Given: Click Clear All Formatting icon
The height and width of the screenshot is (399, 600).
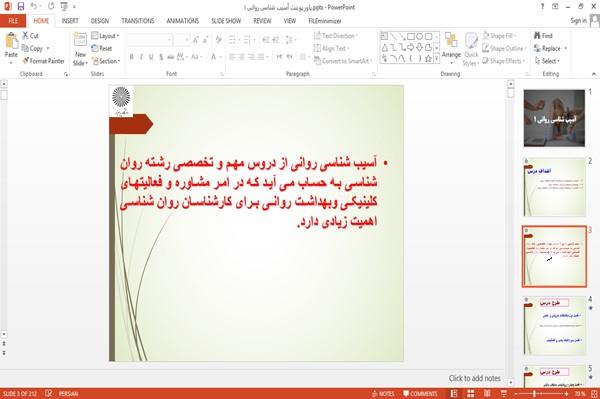Looking at the screenshot, I should click(218, 40).
